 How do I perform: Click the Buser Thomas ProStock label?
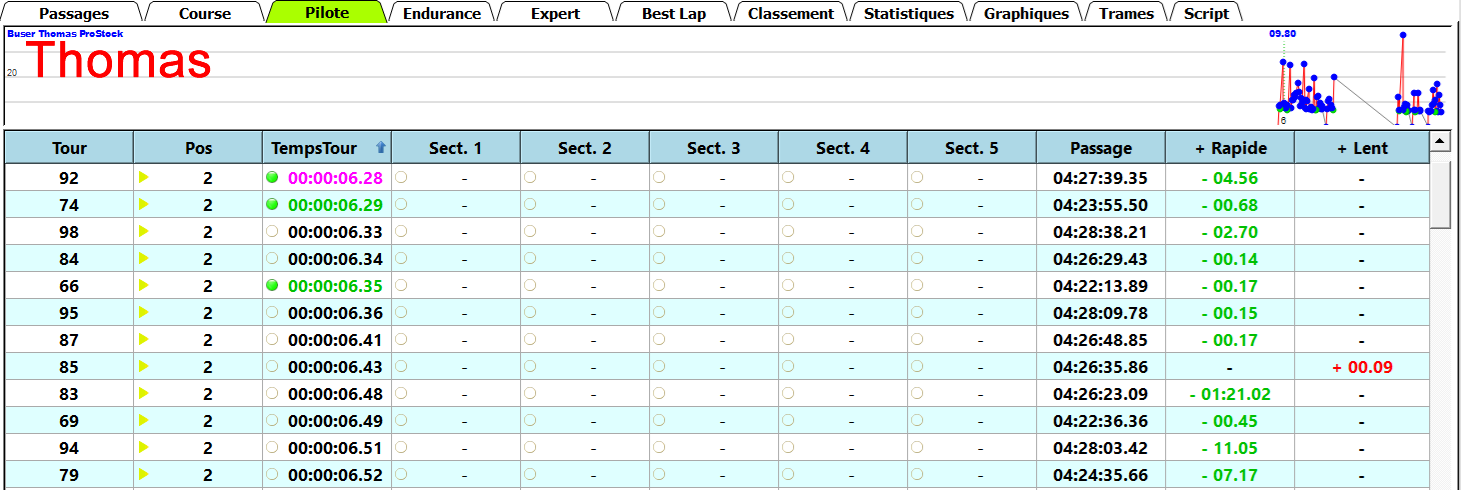[65, 33]
